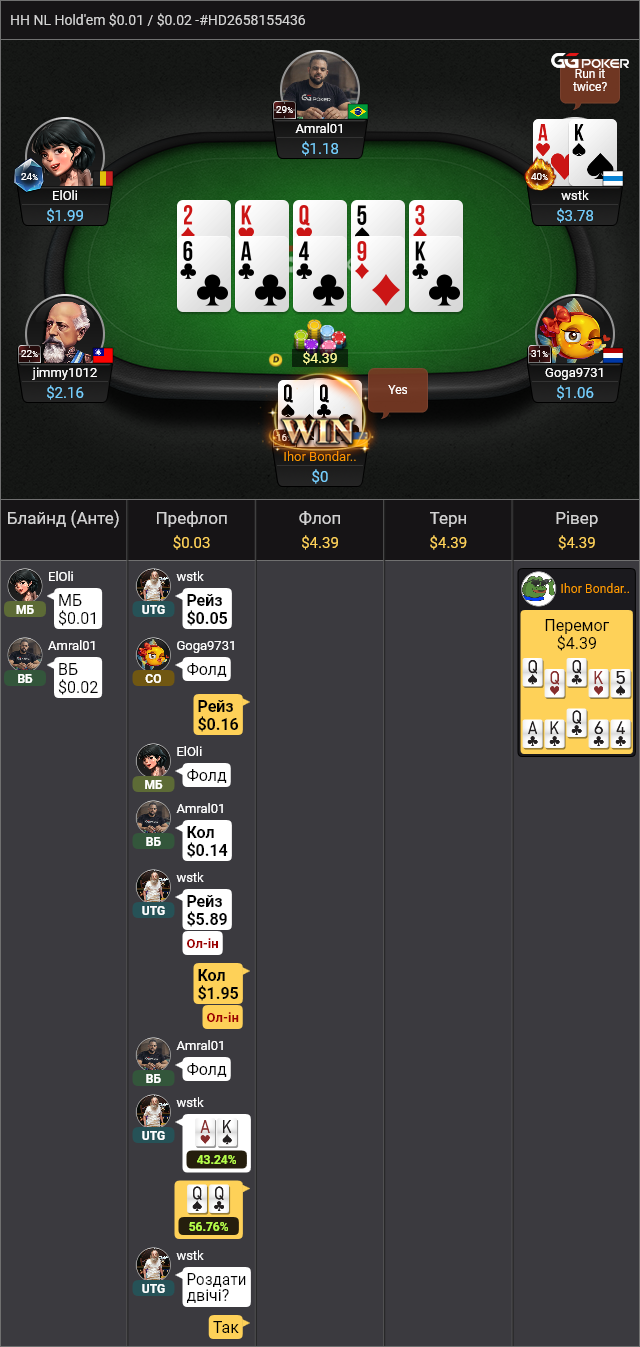
Task: Click jimmy1012's player avatar
Action: (65, 330)
